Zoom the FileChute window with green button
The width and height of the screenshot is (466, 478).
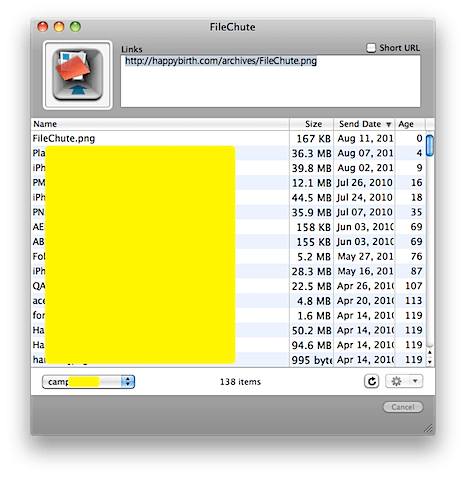[75, 27]
